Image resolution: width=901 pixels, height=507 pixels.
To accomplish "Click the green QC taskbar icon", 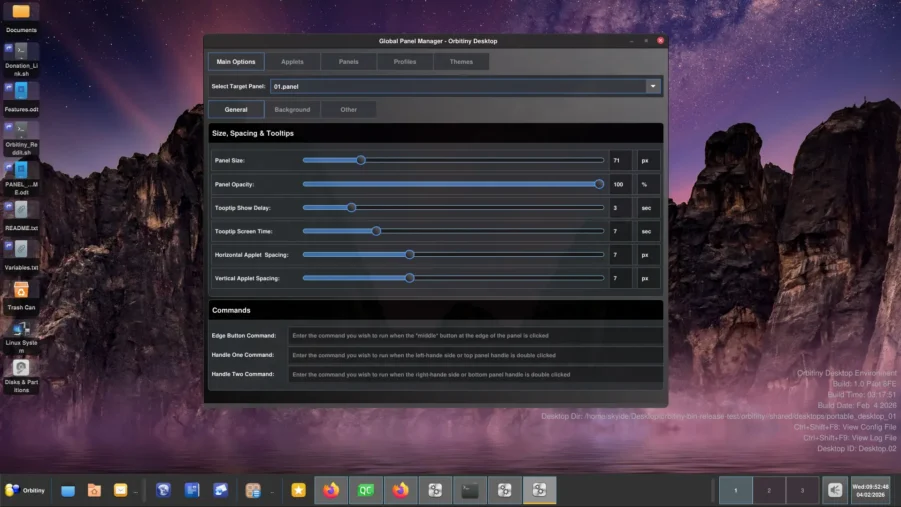I will 366,490.
